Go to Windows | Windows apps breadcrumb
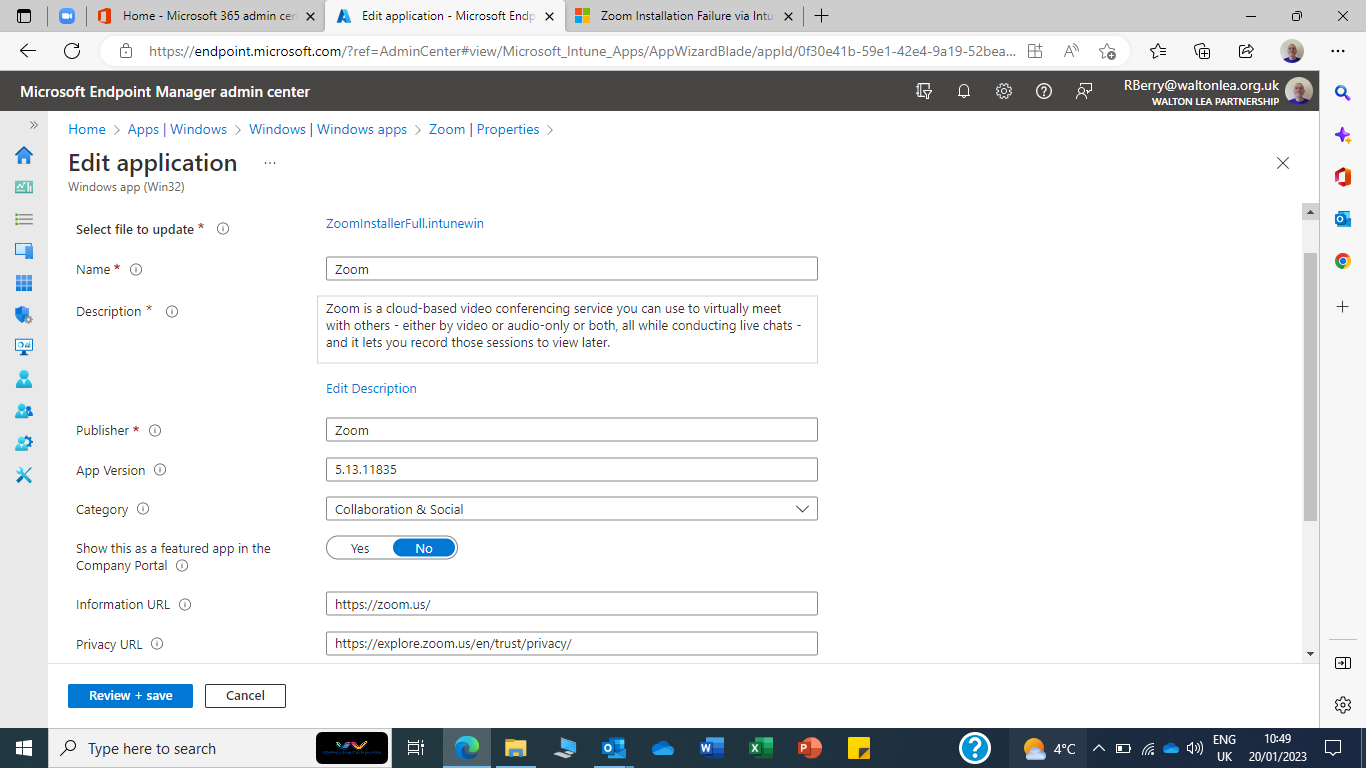The width and height of the screenshot is (1366, 768). (x=328, y=129)
